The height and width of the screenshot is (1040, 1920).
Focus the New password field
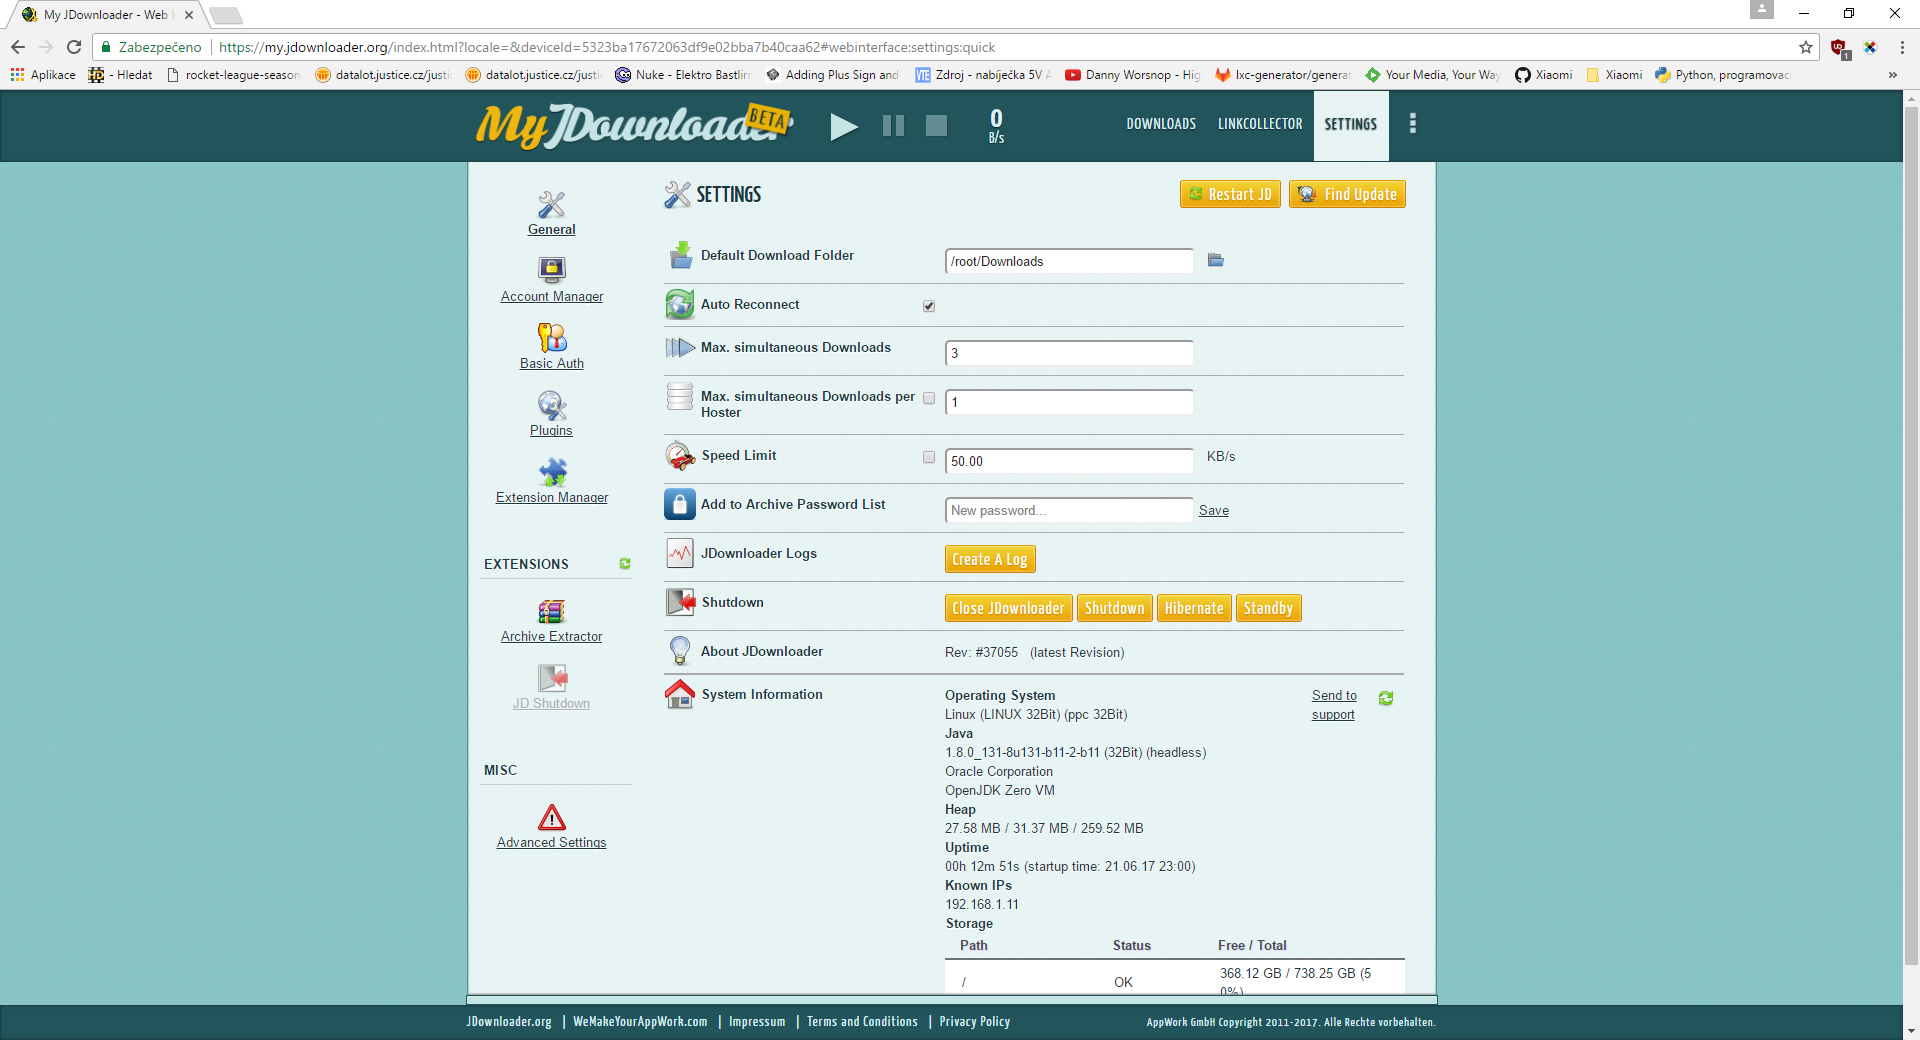pos(1069,510)
